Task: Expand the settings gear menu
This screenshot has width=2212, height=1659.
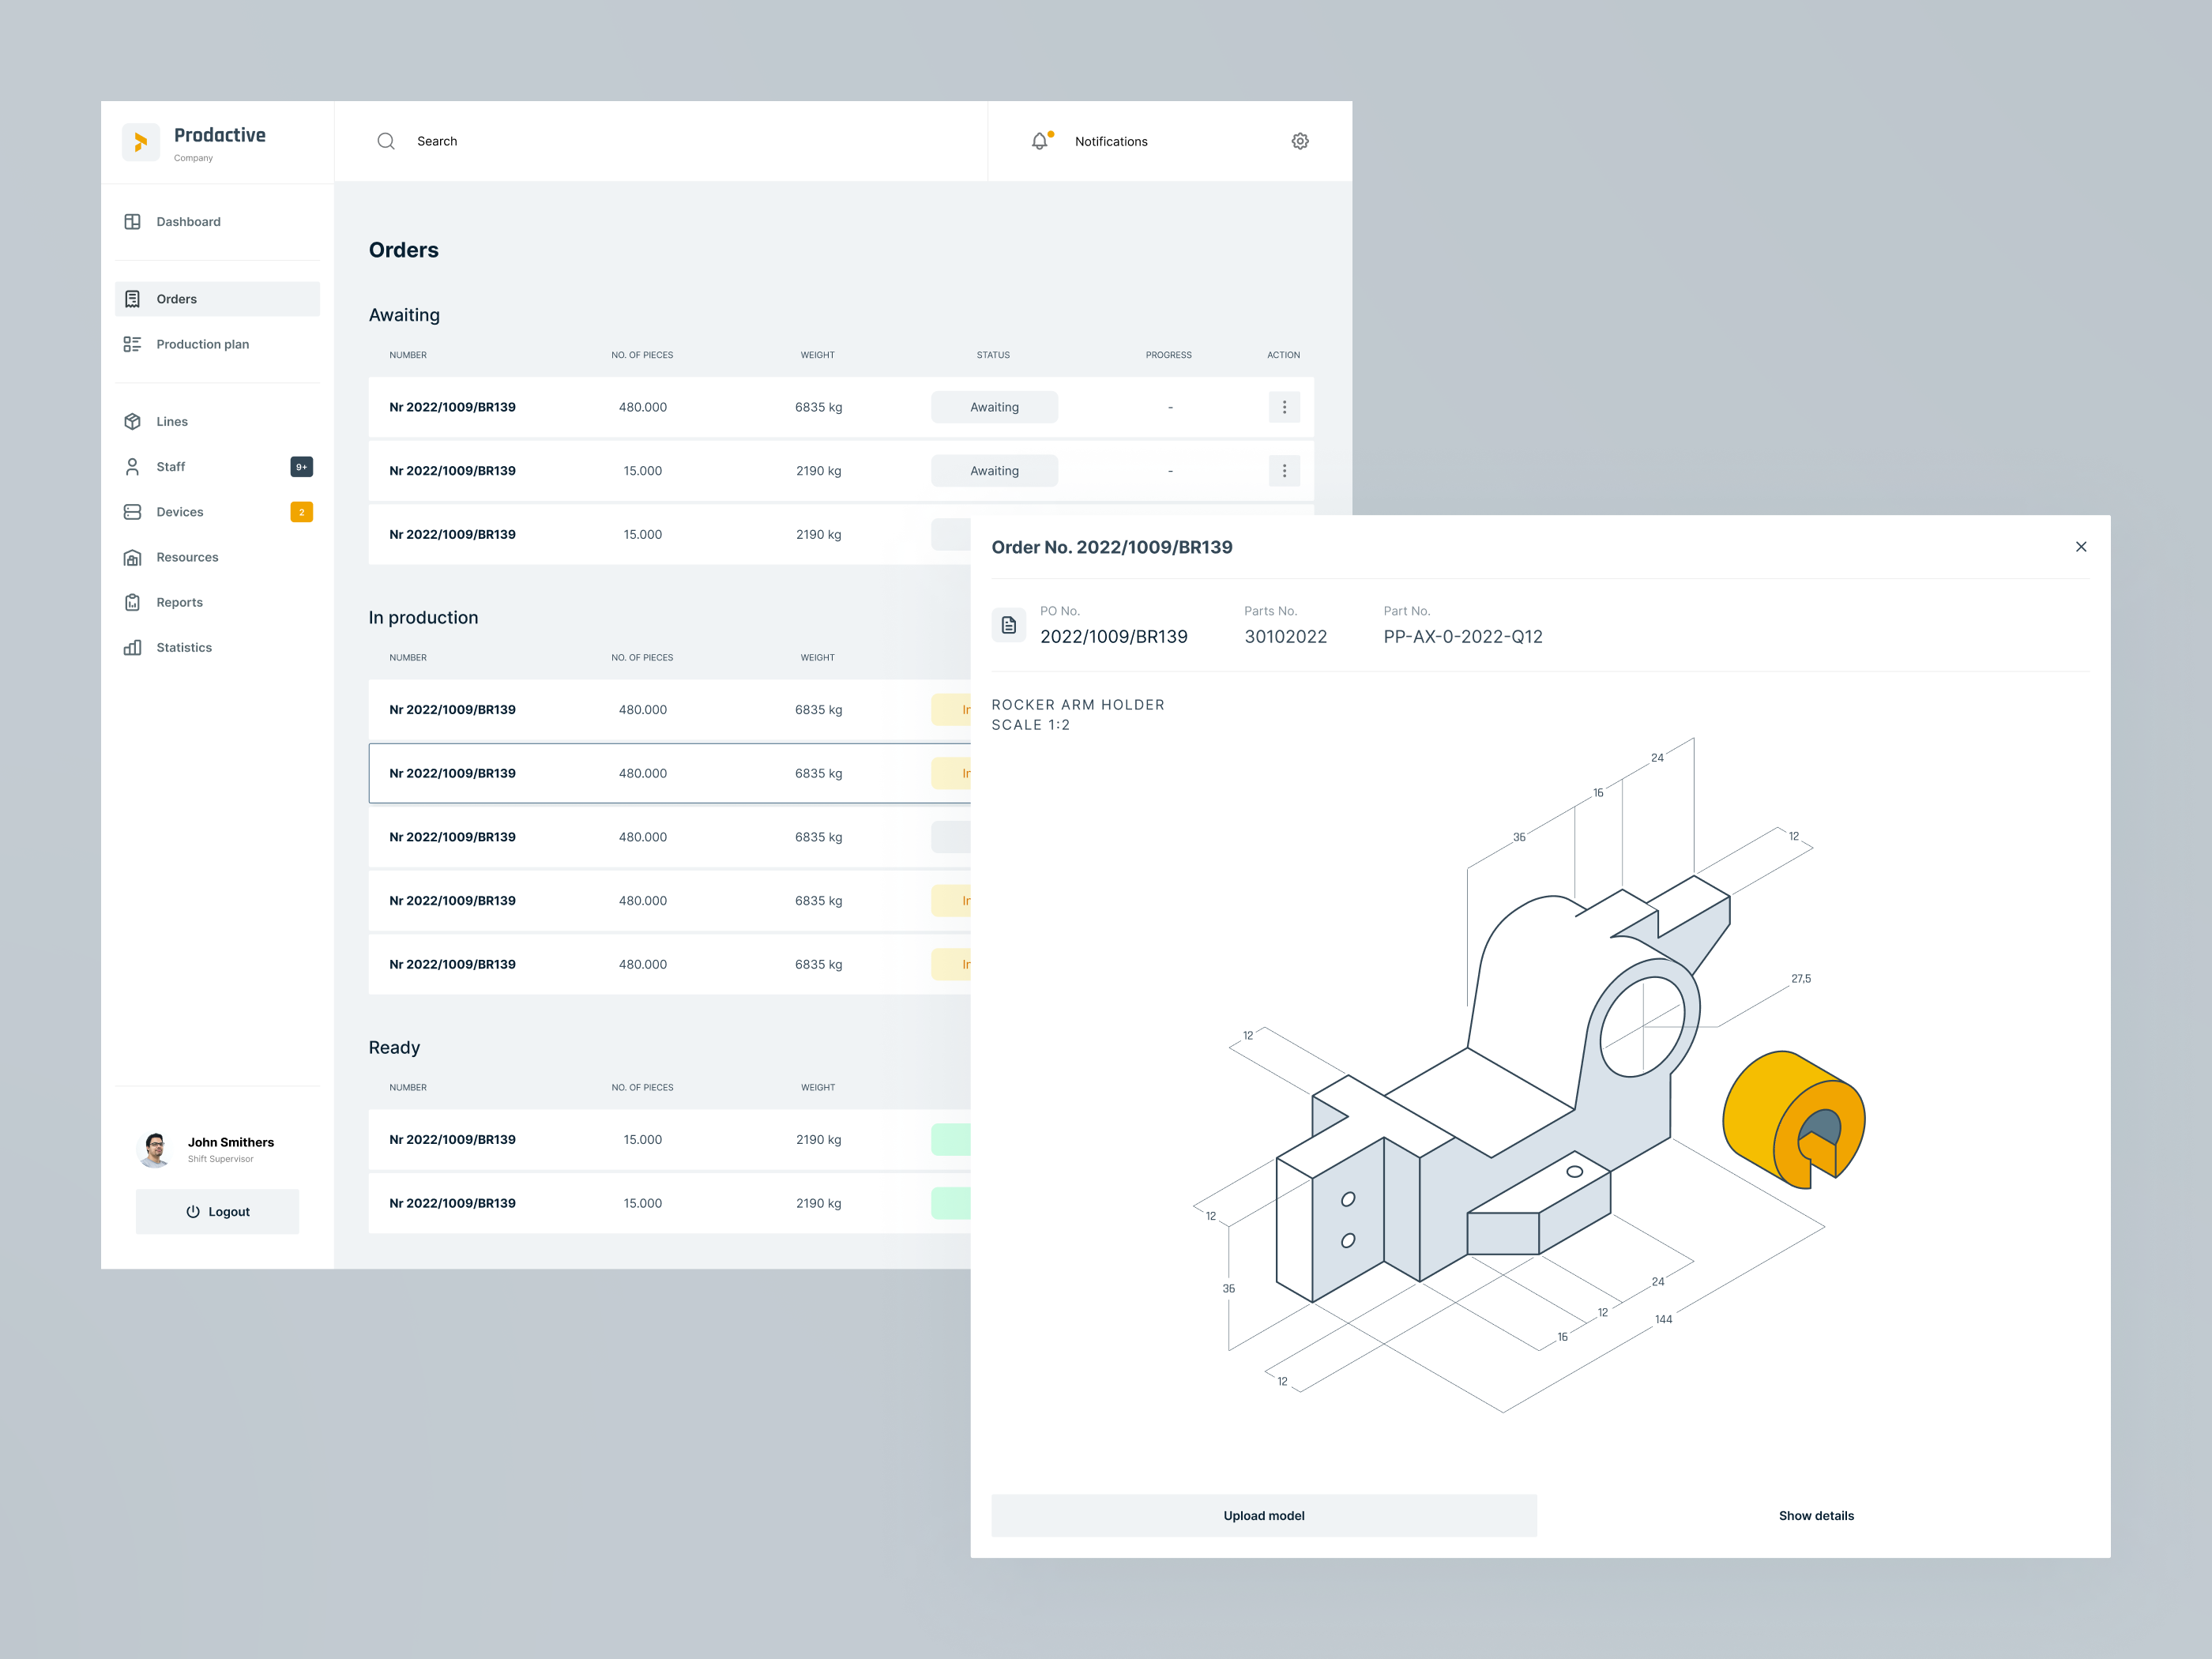Action: pos(1299,141)
